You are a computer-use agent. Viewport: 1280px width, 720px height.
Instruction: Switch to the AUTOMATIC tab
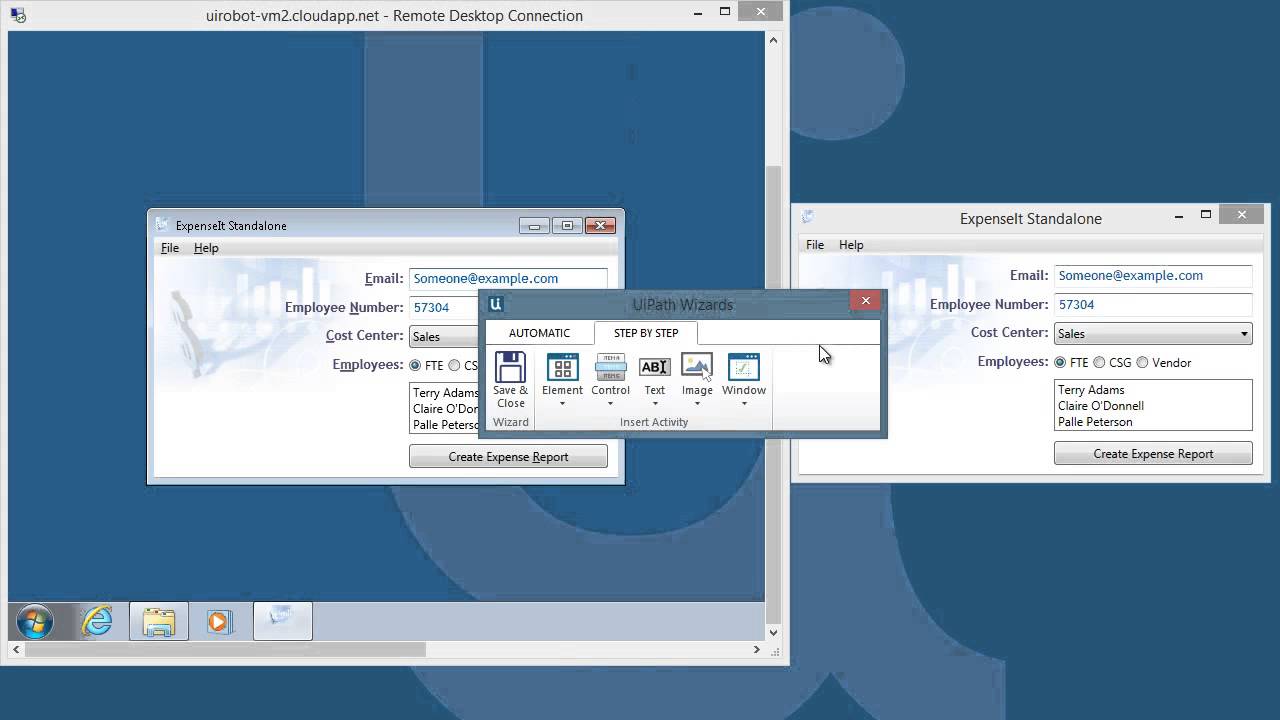point(539,333)
